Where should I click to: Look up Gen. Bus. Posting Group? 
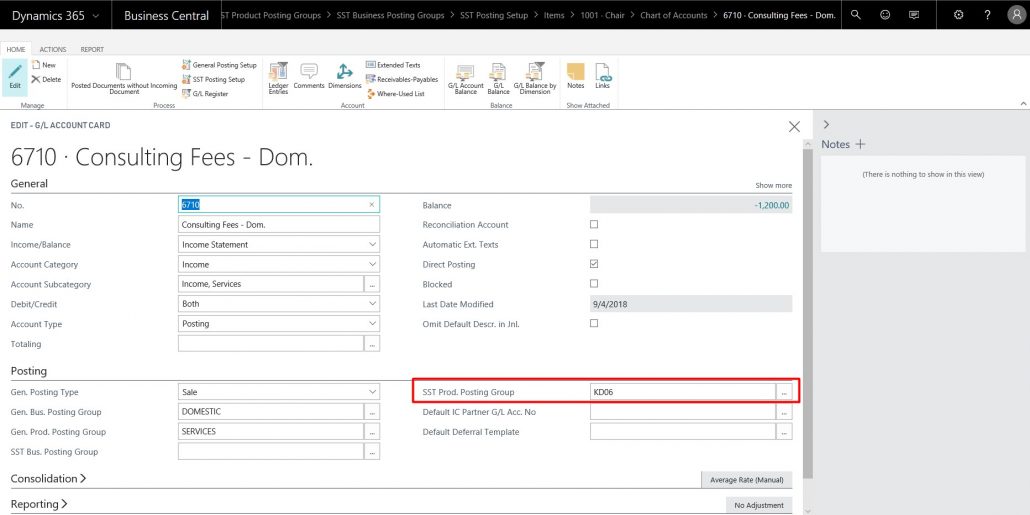tap(372, 412)
